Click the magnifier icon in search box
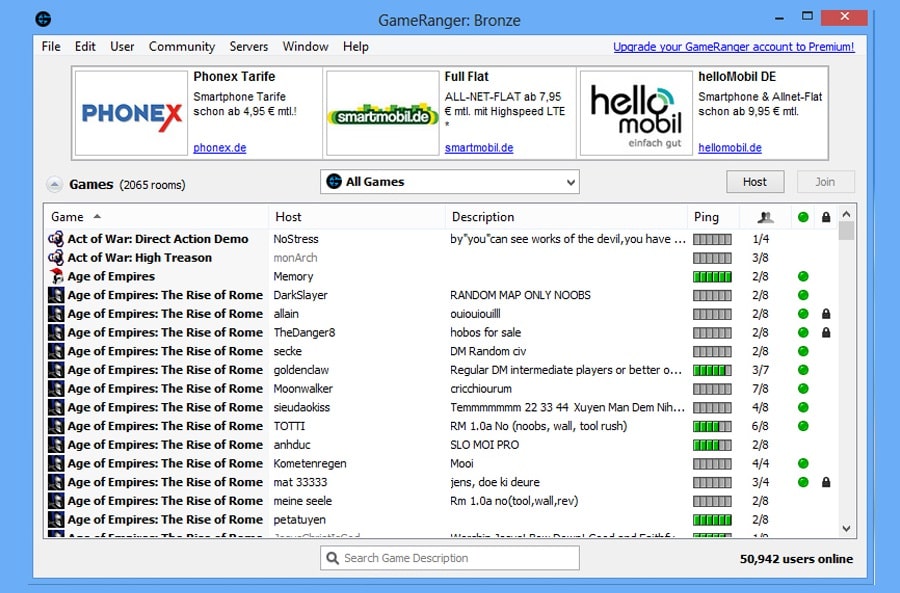The image size is (900, 593). pyautogui.click(x=332, y=558)
